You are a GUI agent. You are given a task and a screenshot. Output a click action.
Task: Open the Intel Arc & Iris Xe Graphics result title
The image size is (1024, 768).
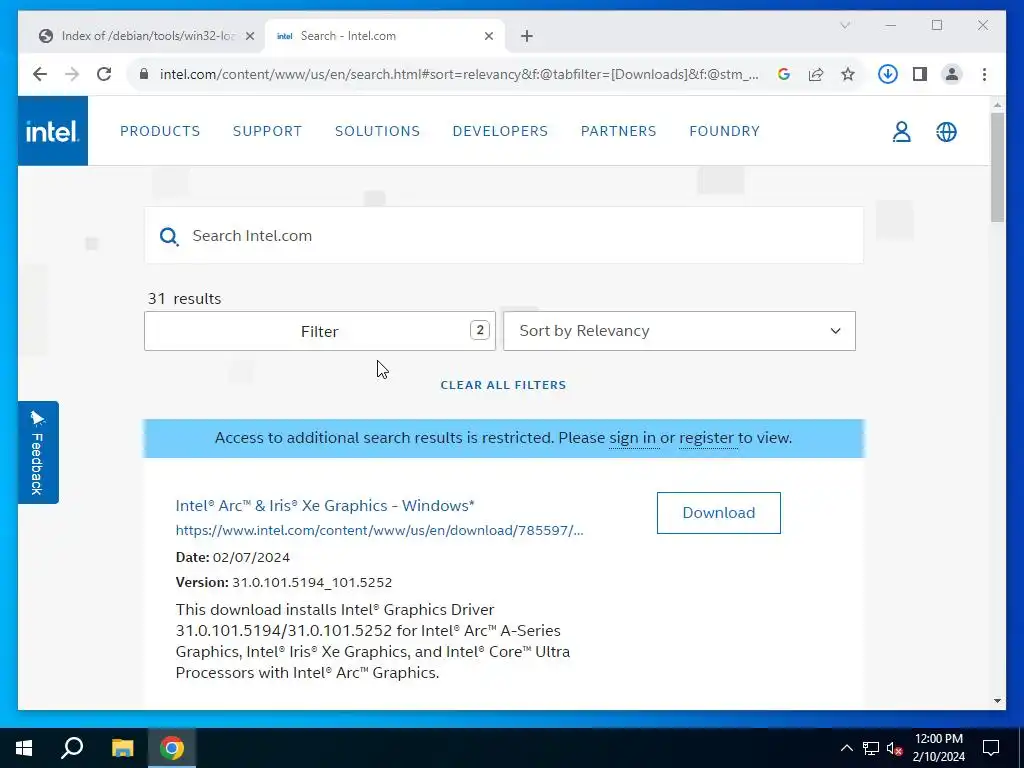coord(325,506)
